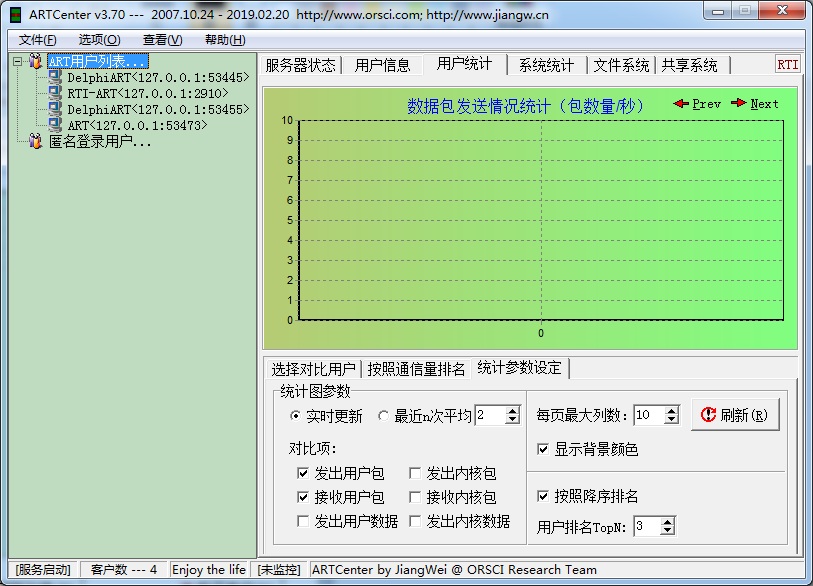Toggle 发出内核包 checkbox

[x=415, y=473]
